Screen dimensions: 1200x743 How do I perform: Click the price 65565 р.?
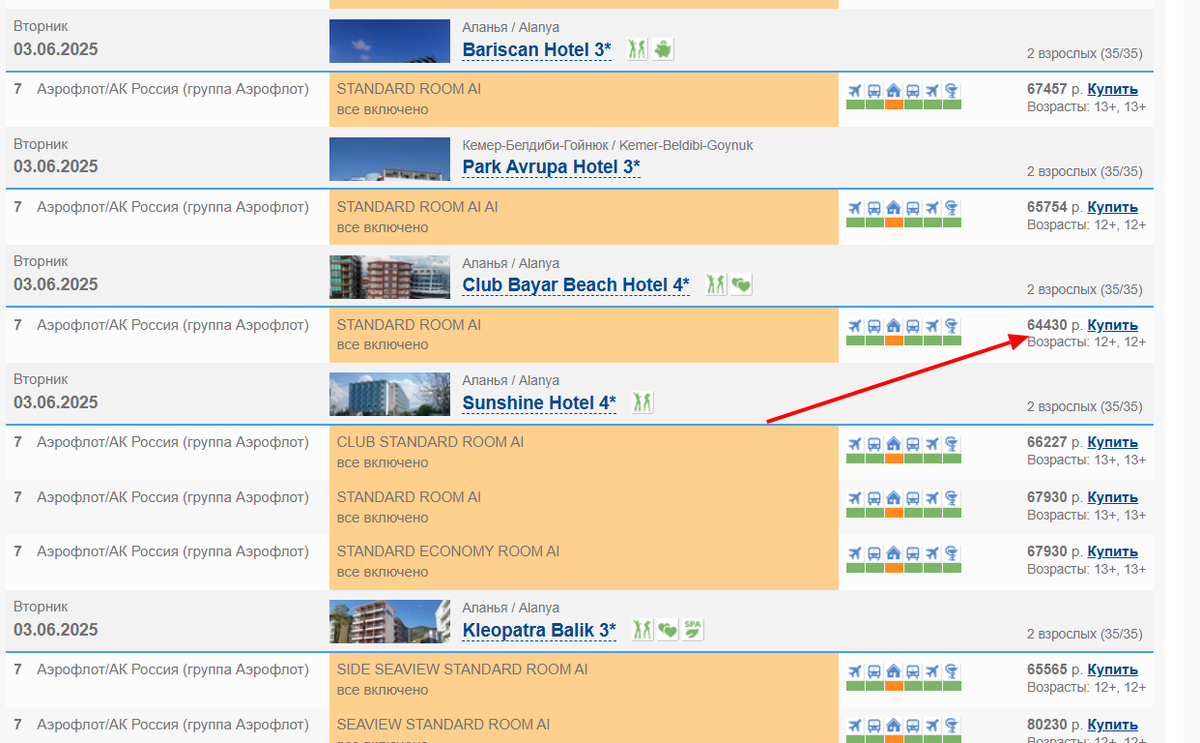[1055, 670]
